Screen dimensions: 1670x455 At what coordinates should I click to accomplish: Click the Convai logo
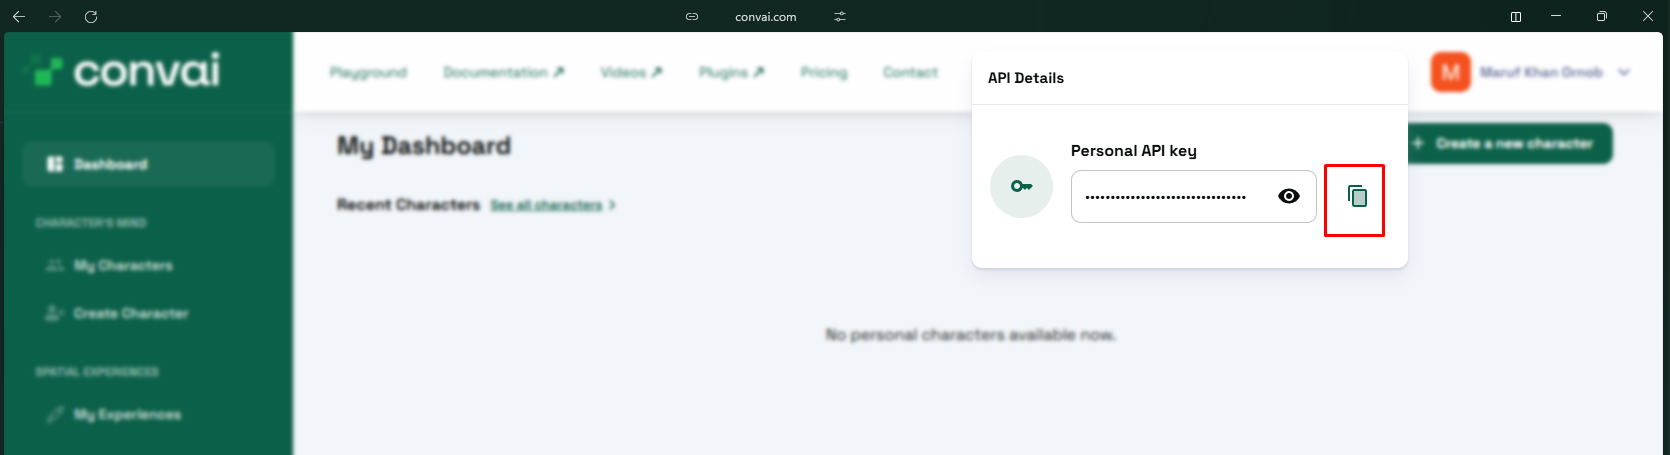124,71
